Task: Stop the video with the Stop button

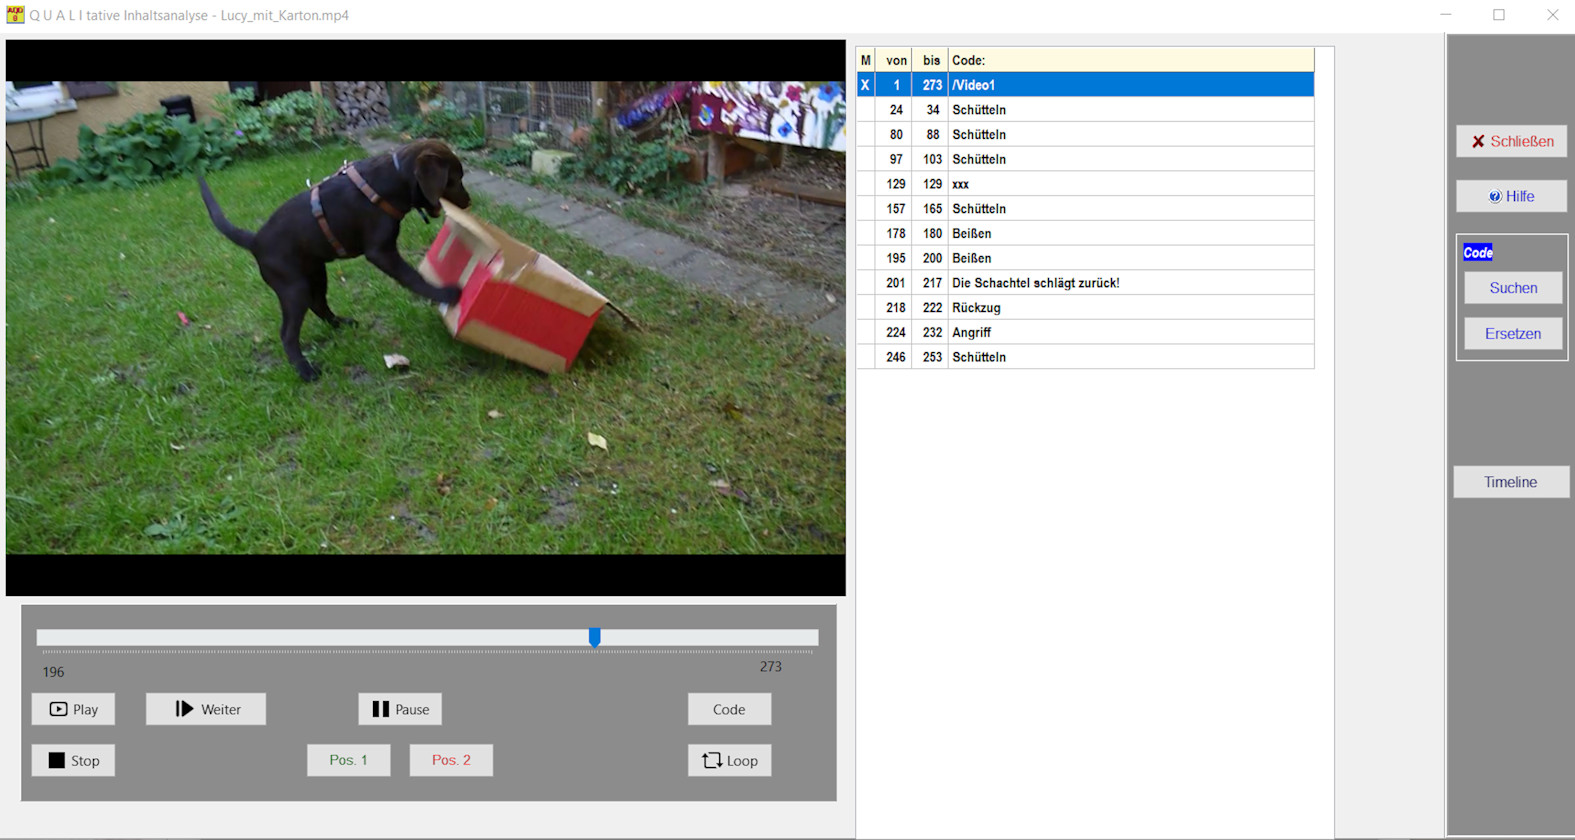Action: (x=73, y=760)
